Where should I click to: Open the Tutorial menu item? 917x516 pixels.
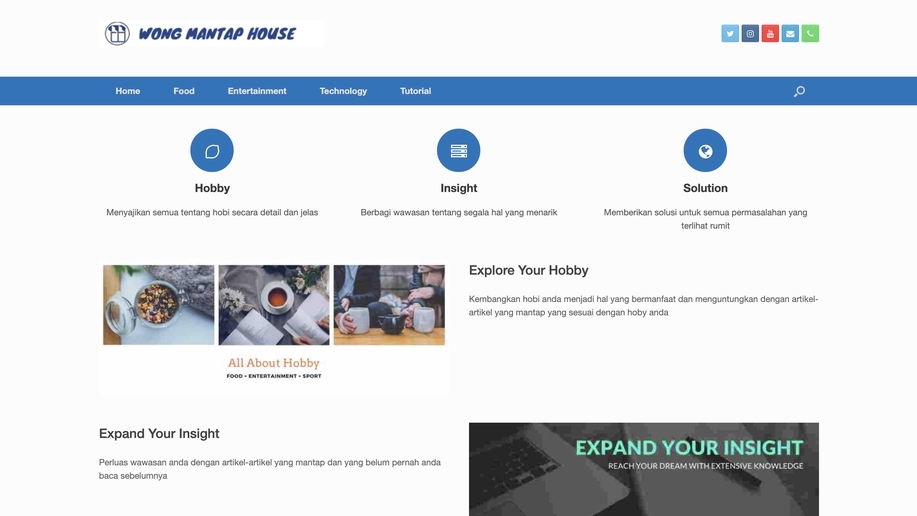coord(415,91)
